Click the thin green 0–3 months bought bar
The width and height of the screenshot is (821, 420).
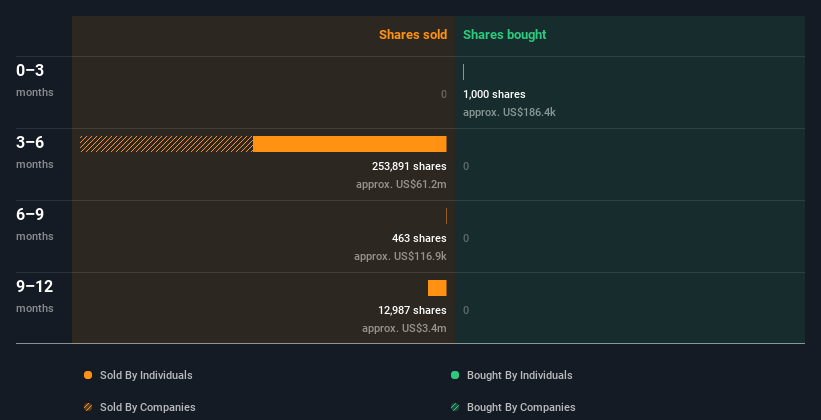pos(463,72)
